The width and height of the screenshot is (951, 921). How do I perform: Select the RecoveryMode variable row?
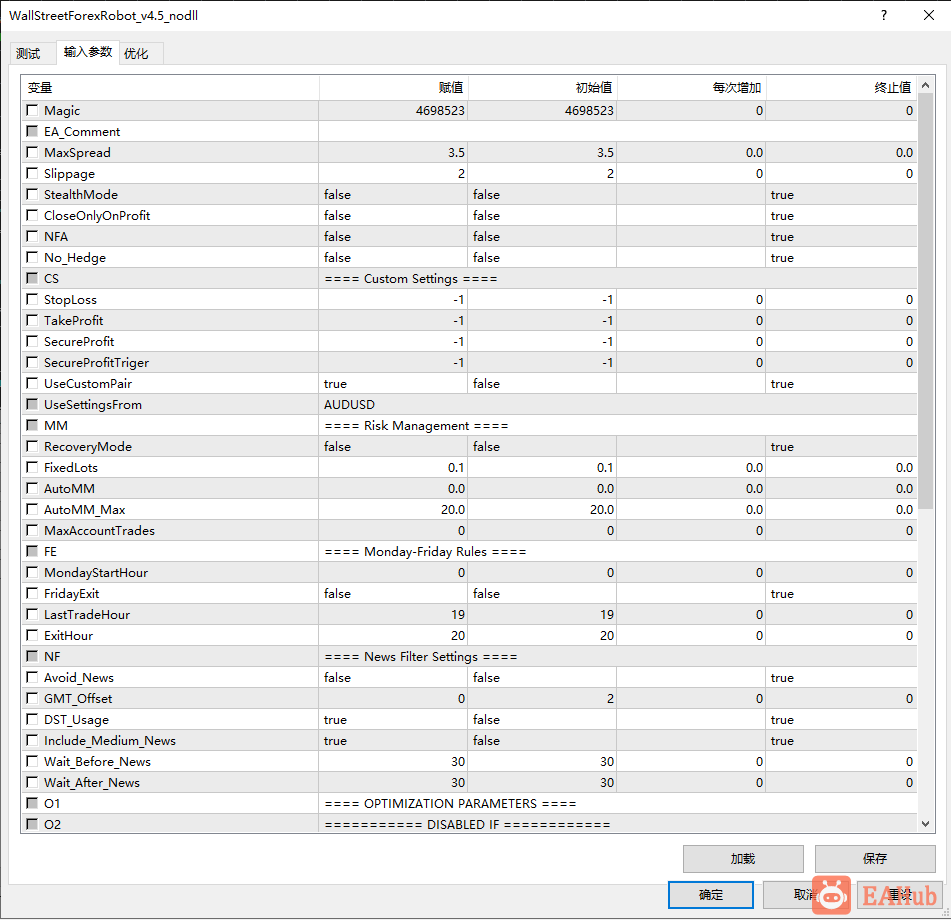click(469, 446)
